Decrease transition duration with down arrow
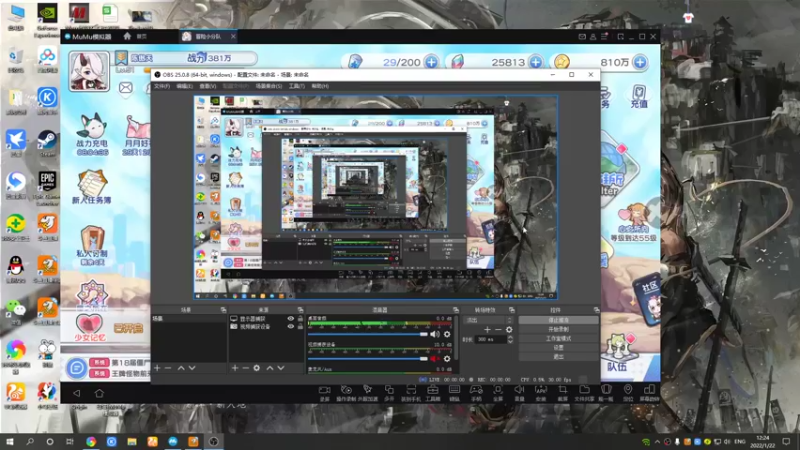The width and height of the screenshot is (800, 450). pyautogui.click(x=510, y=341)
